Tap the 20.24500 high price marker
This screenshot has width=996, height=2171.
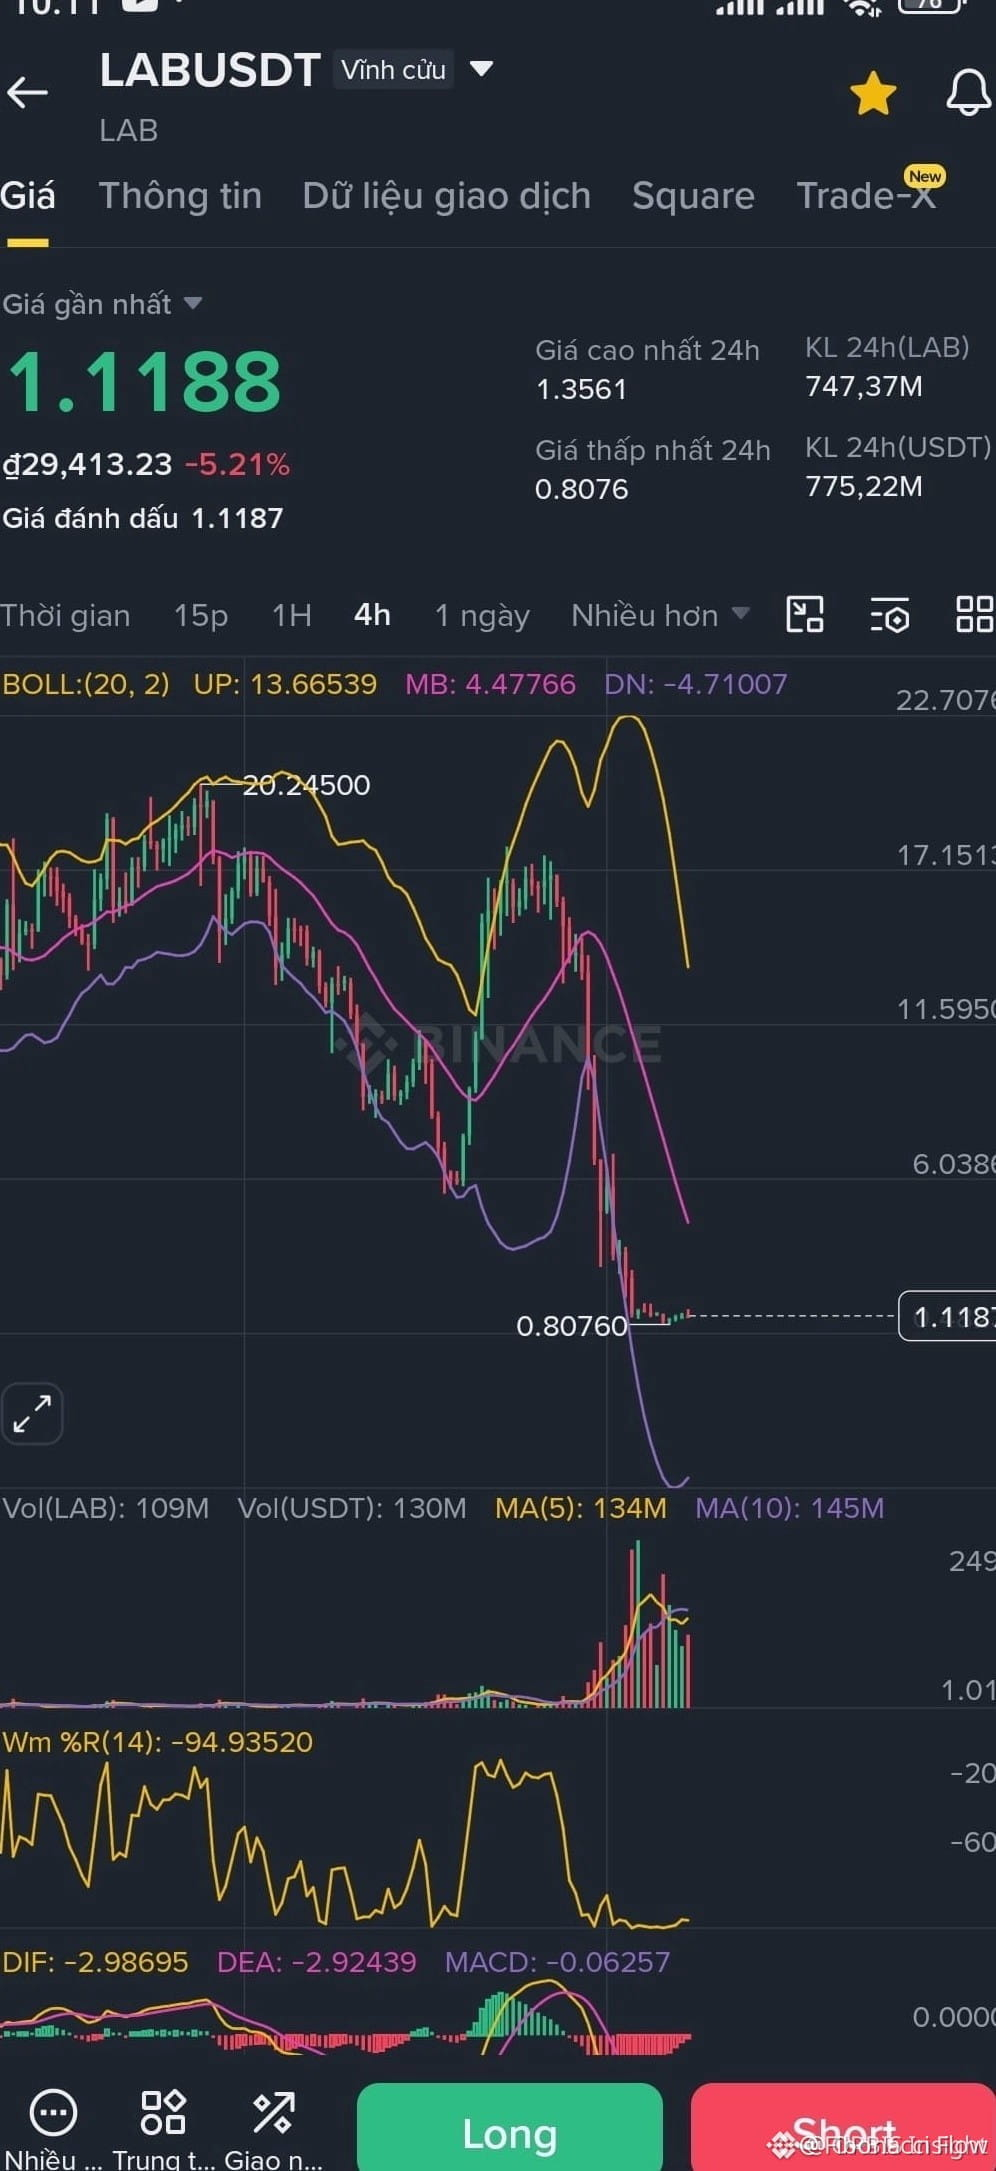[306, 785]
